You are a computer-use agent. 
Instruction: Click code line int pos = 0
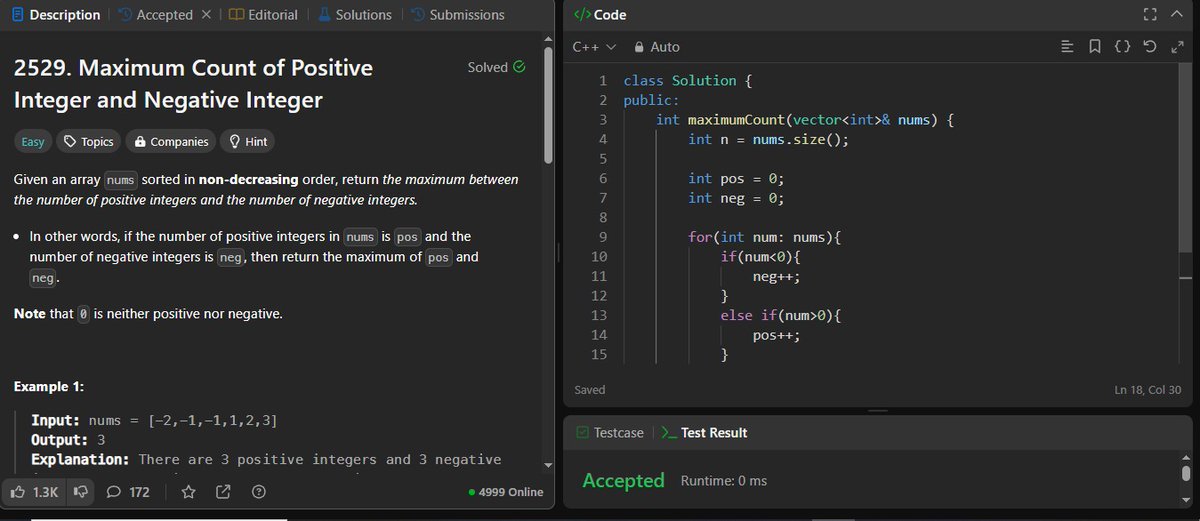tap(736, 179)
